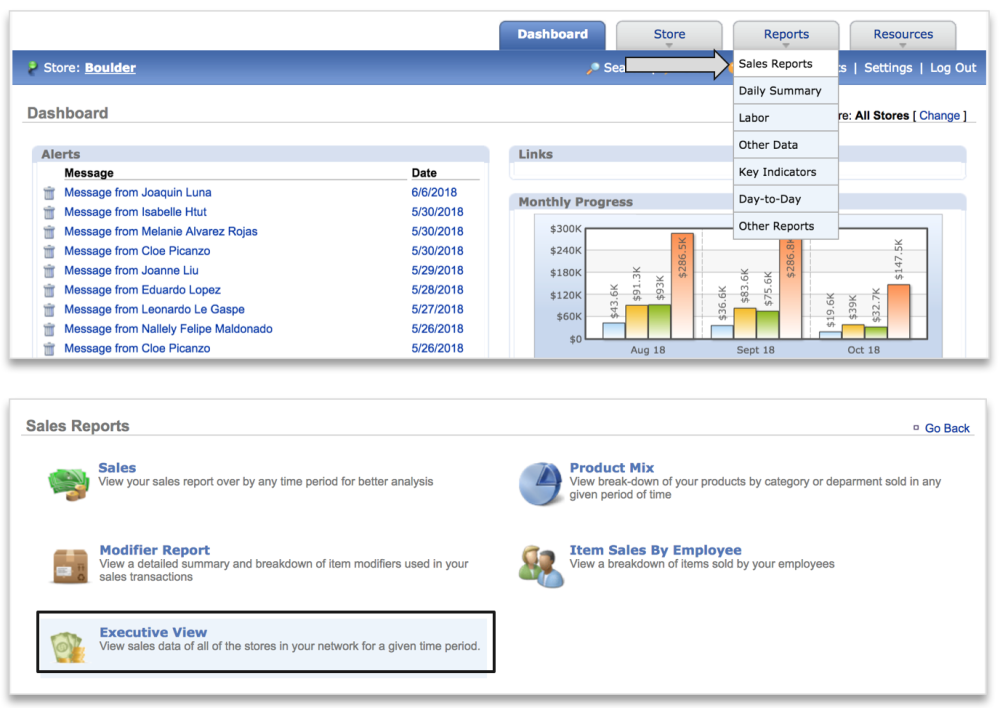
Task: Click trash icon beside Cloe Picanzo 5/26/2018 message
Action: coord(49,349)
